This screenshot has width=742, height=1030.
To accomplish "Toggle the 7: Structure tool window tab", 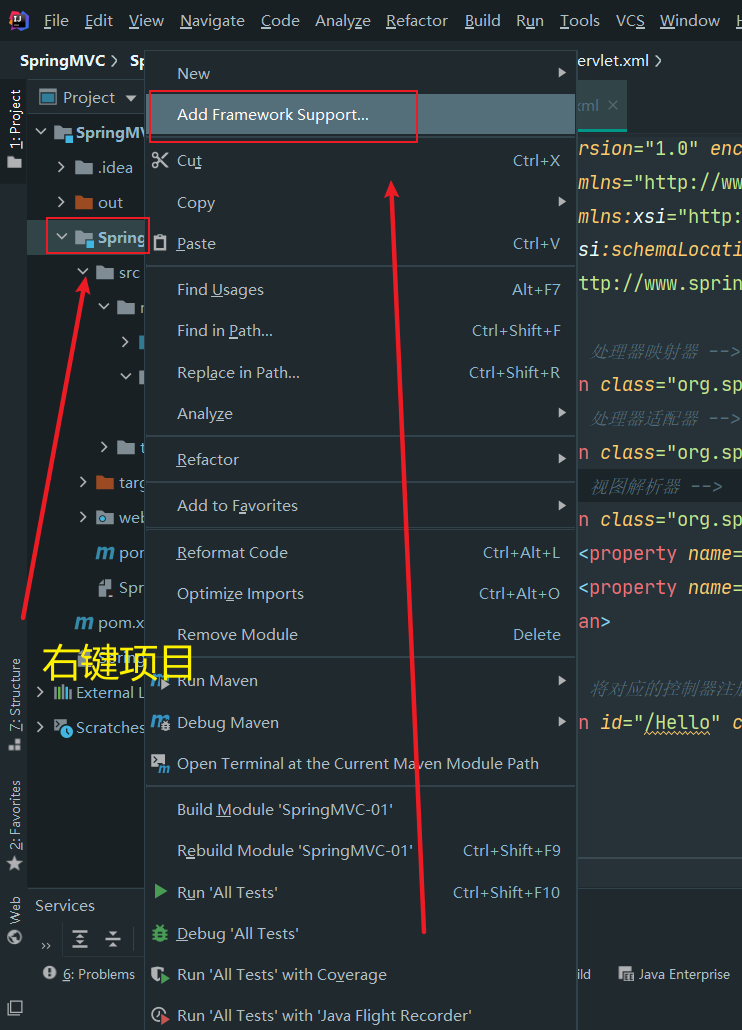I will coord(14,703).
